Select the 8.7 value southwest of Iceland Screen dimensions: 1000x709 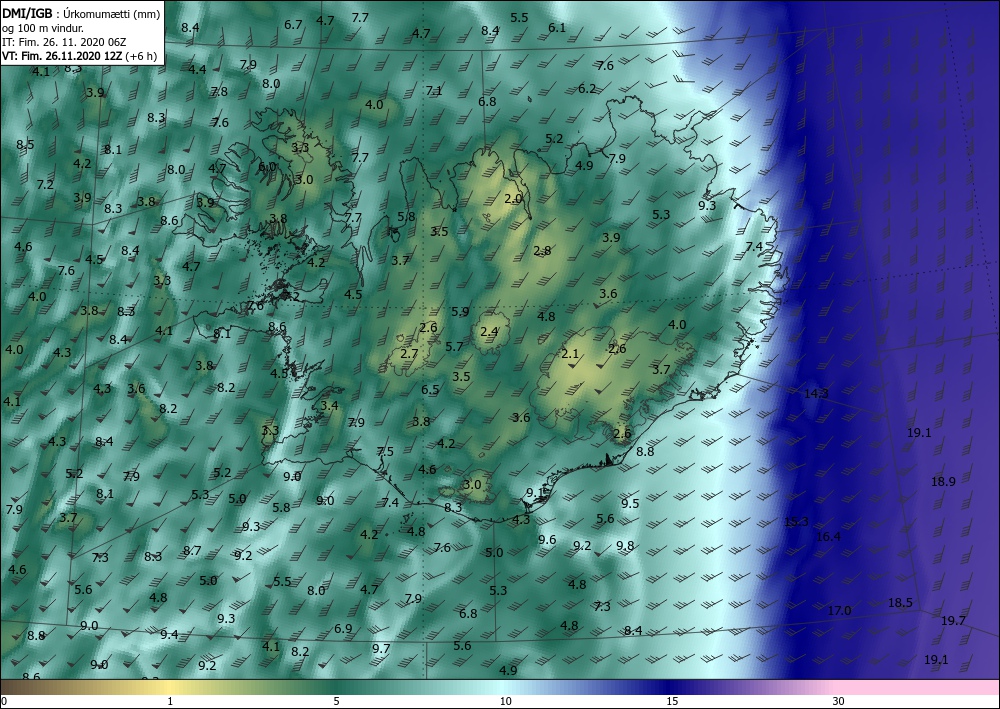192,551
